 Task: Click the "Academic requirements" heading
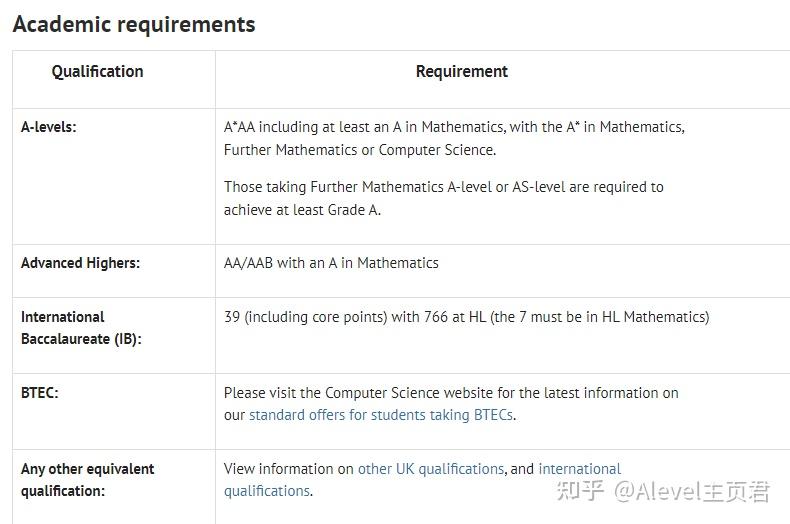(x=134, y=24)
